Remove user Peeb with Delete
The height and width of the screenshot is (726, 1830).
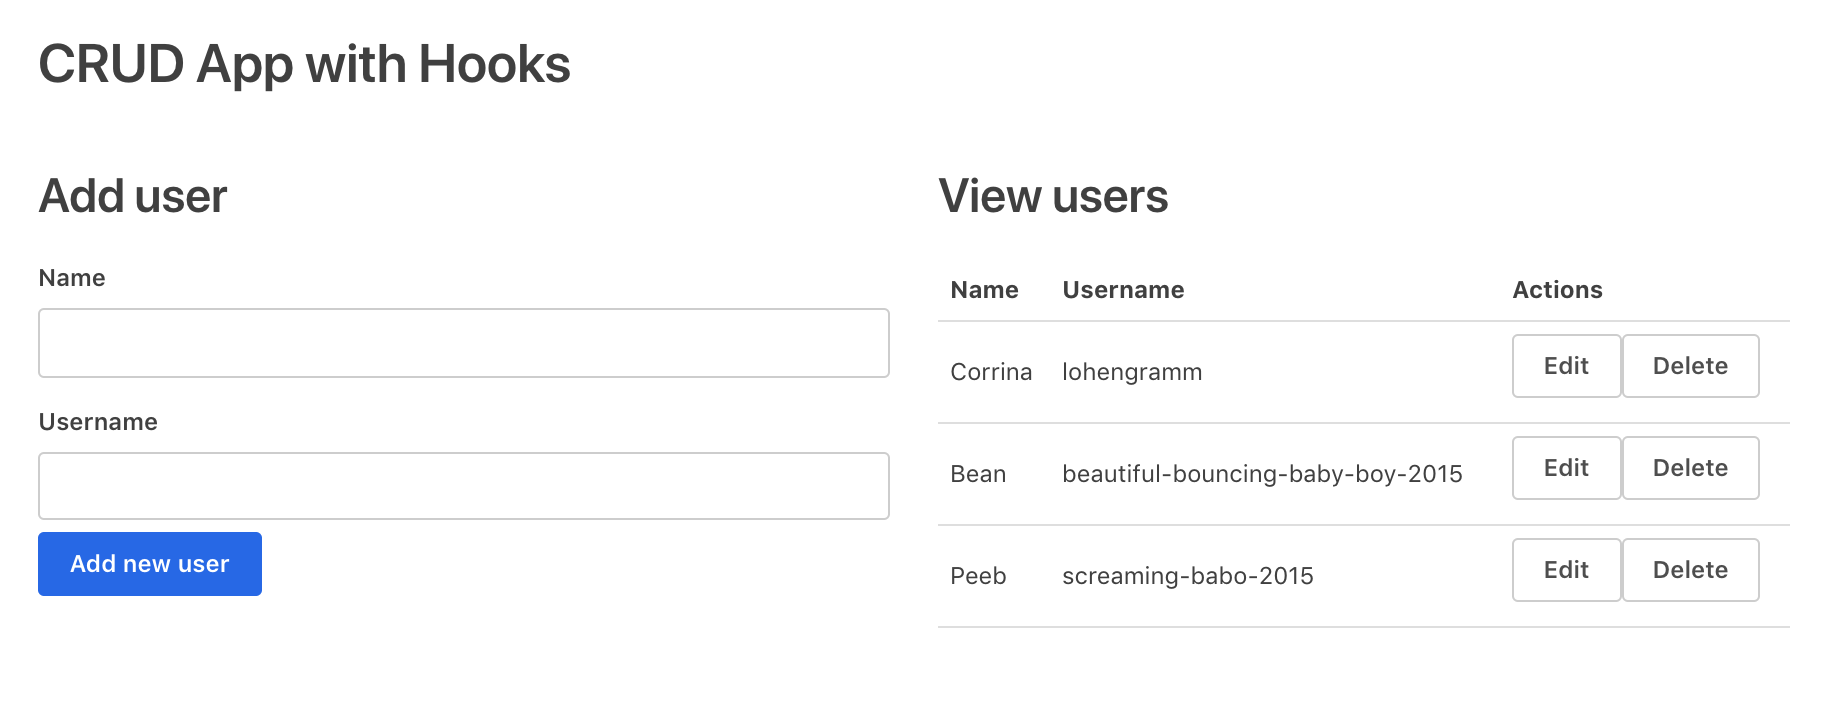1689,570
